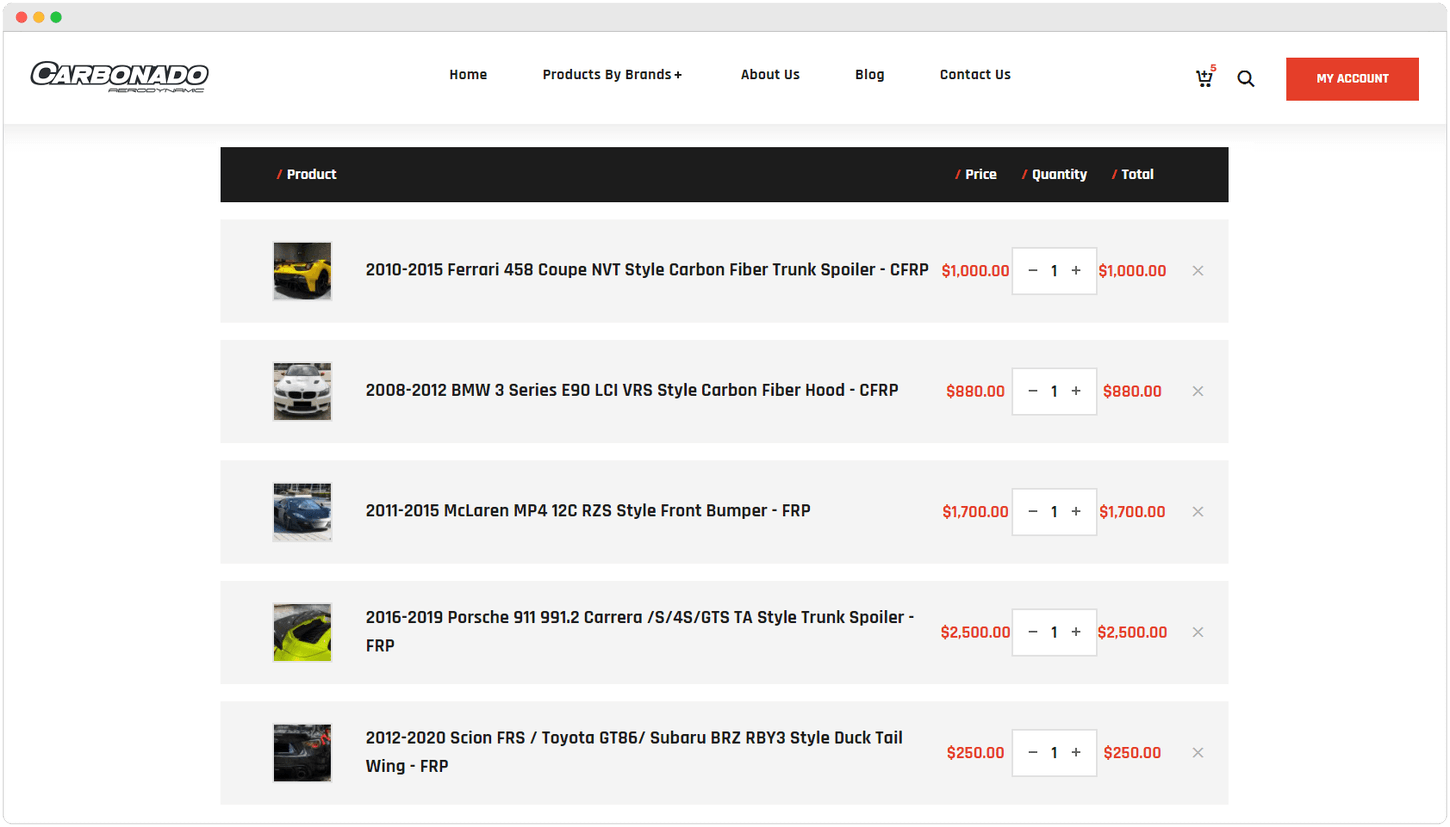Open McLaren MP4 12C Front Bumper link
The image size is (1450, 827).
(x=588, y=511)
